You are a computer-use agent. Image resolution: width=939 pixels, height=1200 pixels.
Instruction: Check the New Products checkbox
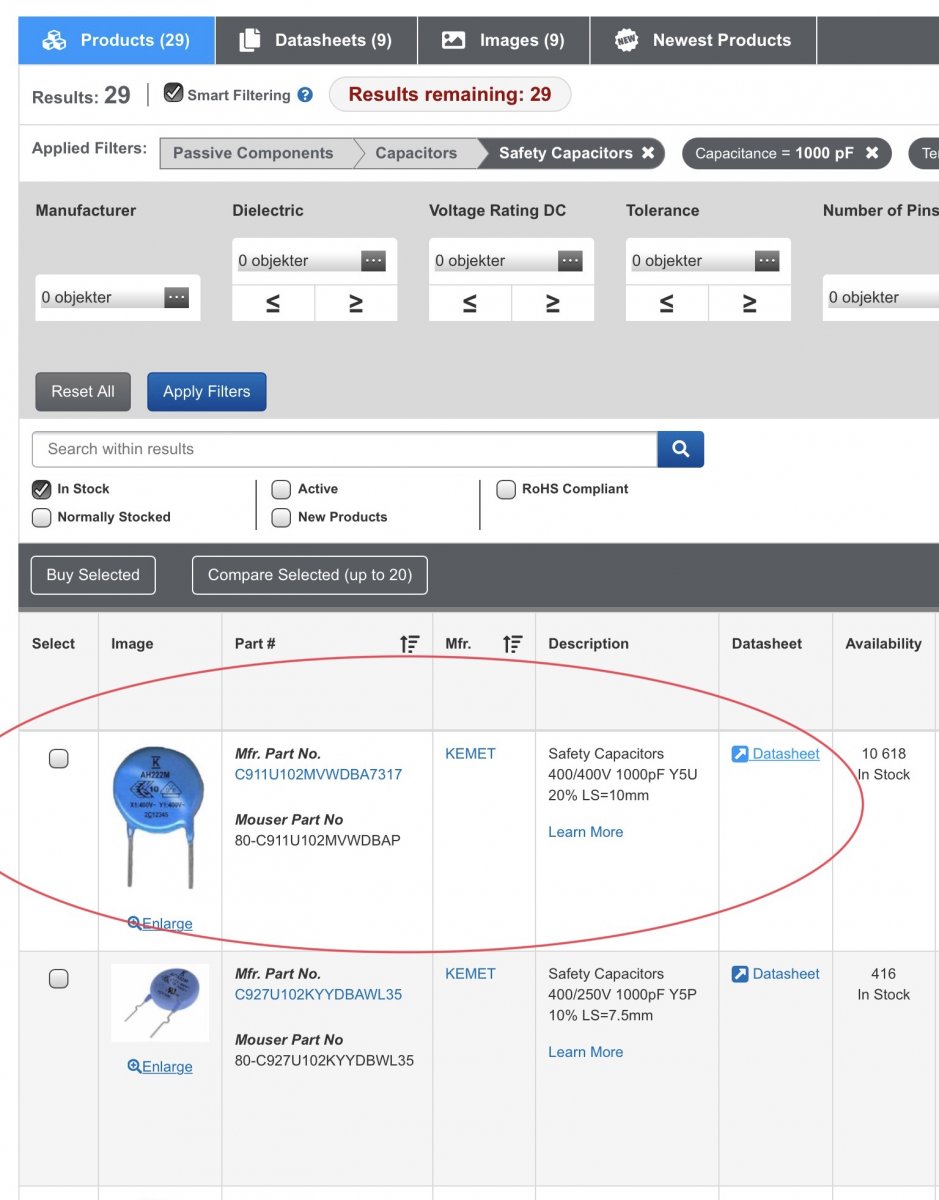(x=281, y=517)
